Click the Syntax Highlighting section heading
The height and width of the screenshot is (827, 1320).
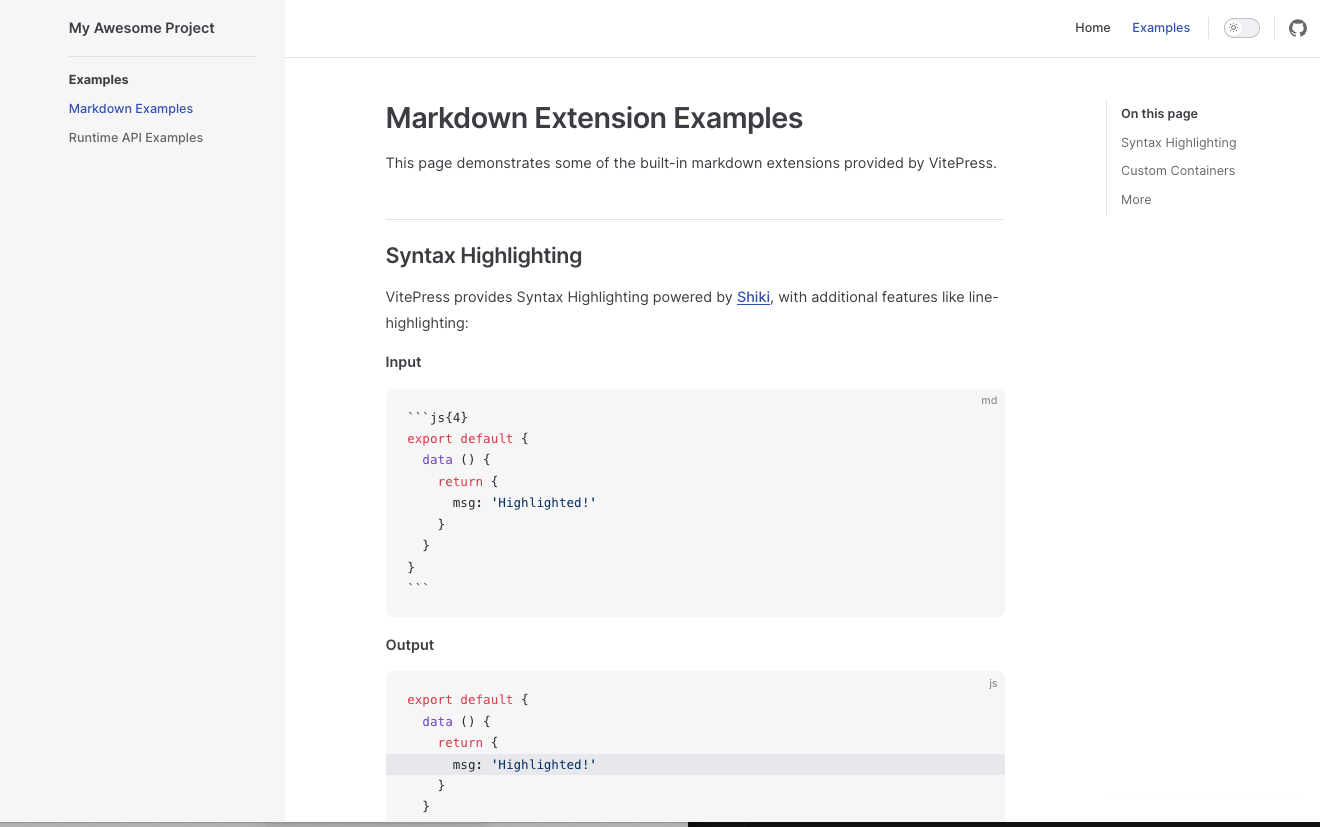pos(483,256)
